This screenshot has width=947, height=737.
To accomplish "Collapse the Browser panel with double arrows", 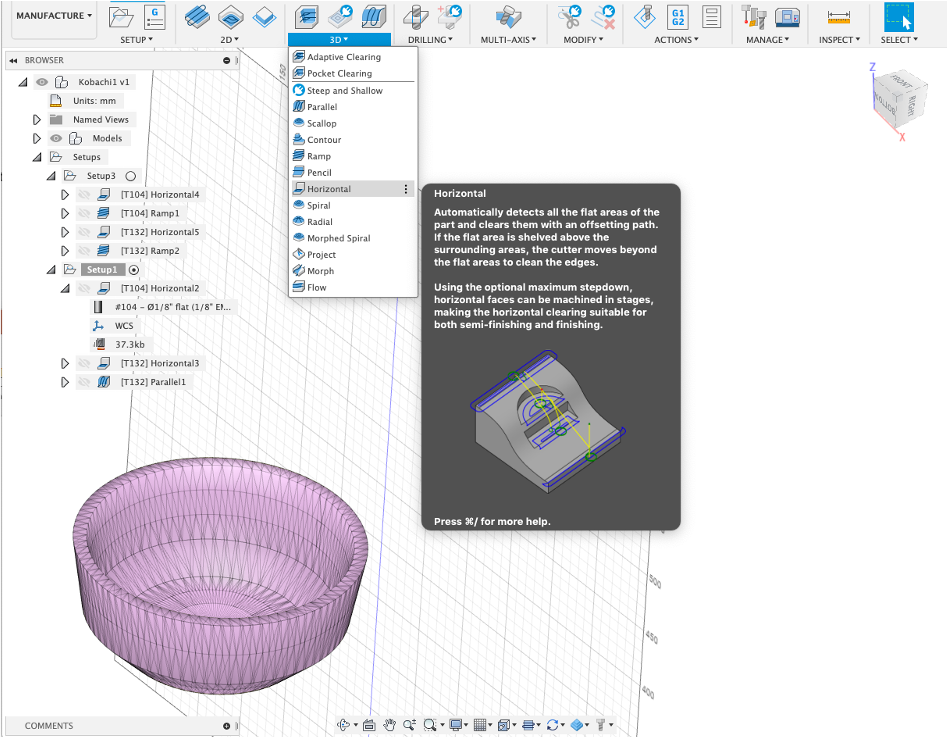I will (x=13, y=60).
